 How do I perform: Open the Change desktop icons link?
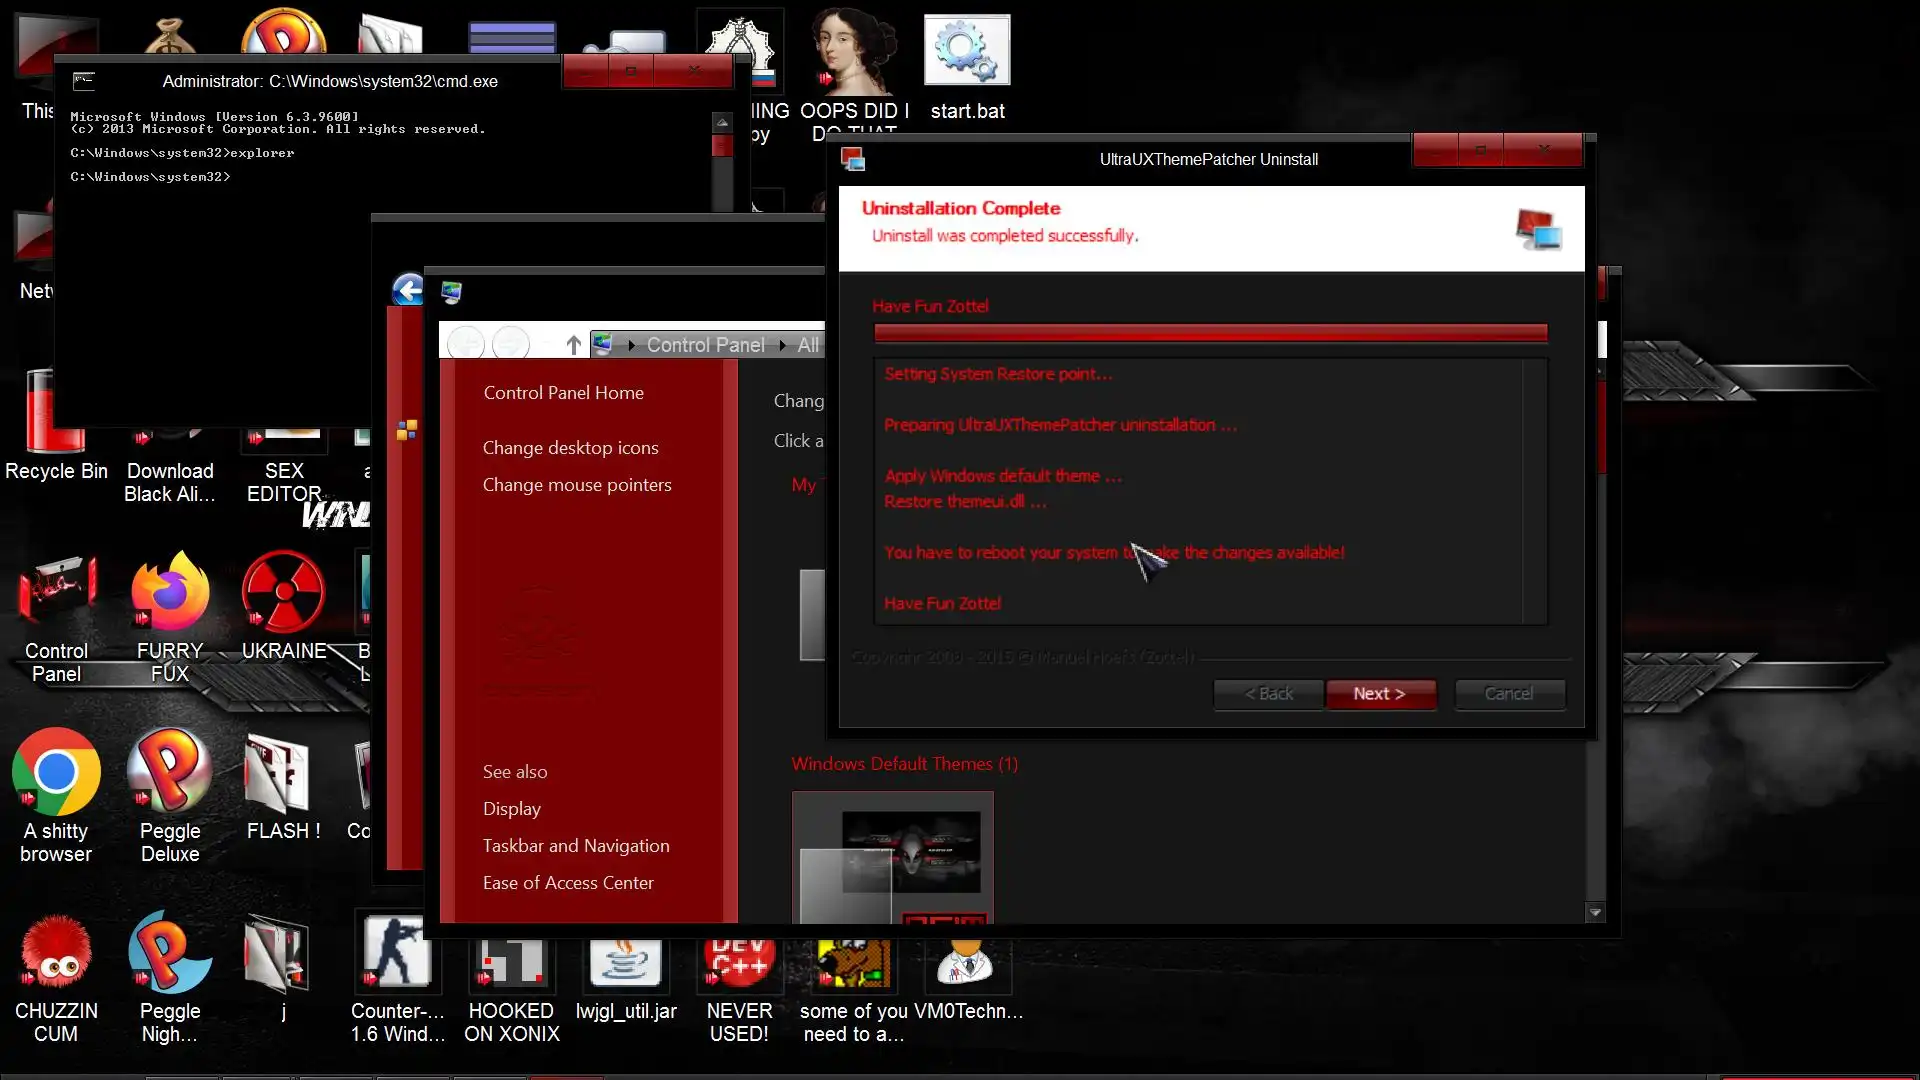click(570, 448)
